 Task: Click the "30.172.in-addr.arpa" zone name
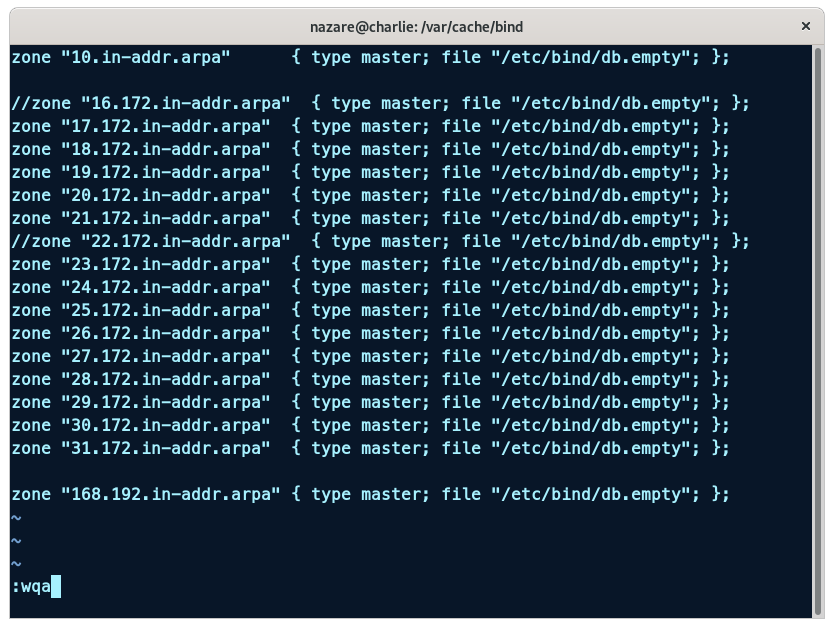(165, 425)
